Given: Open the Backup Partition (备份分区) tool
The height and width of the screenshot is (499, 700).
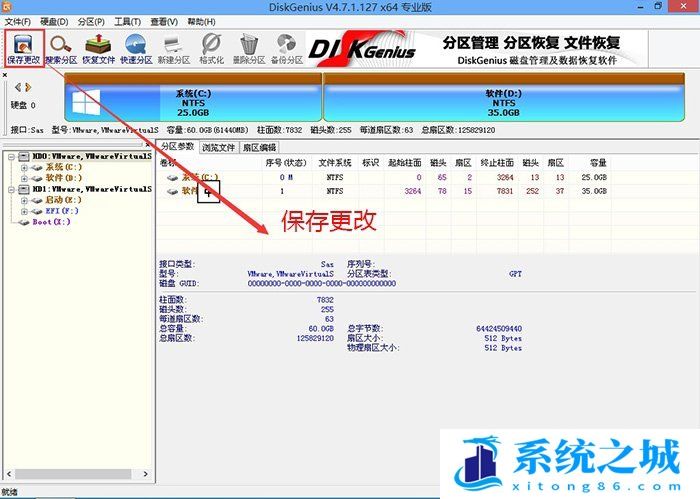Looking at the screenshot, I should pos(286,48).
